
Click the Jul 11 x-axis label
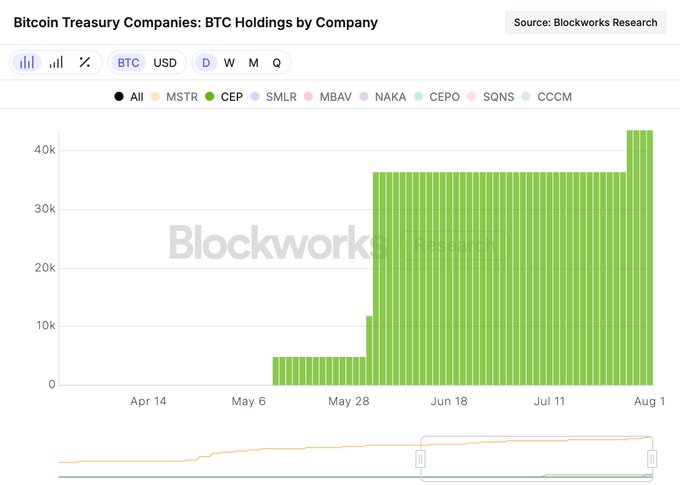coord(549,401)
